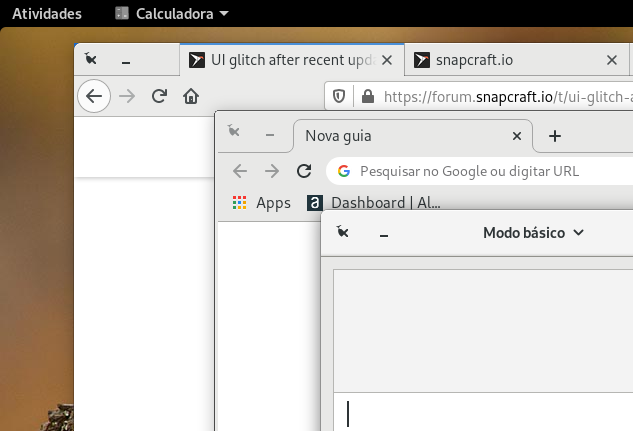Viewport: 633px width, 431px height.
Task: Select the UI glitch after recent update tab
Action: (x=280, y=60)
